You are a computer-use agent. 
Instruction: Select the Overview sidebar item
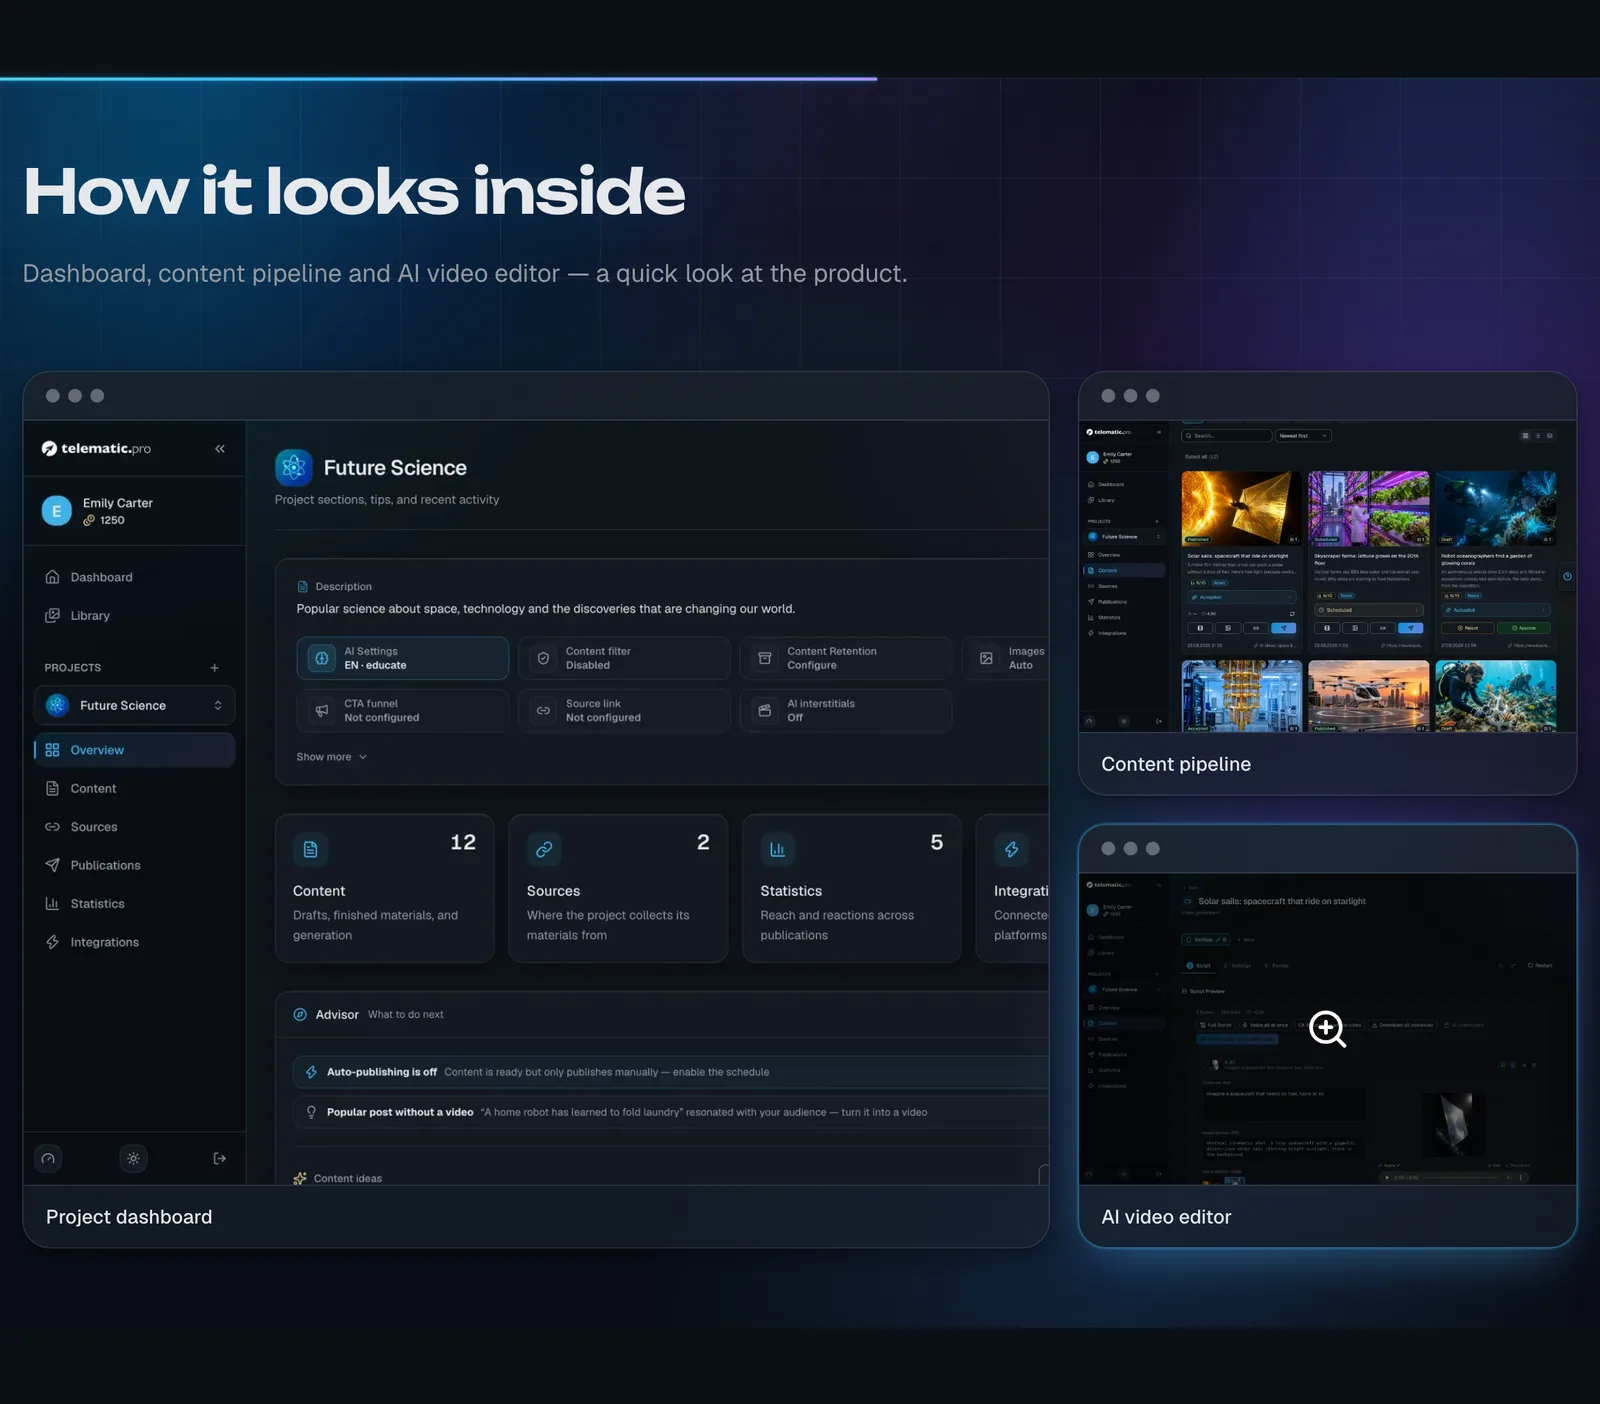pyautogui.click(x=134, y=750)
